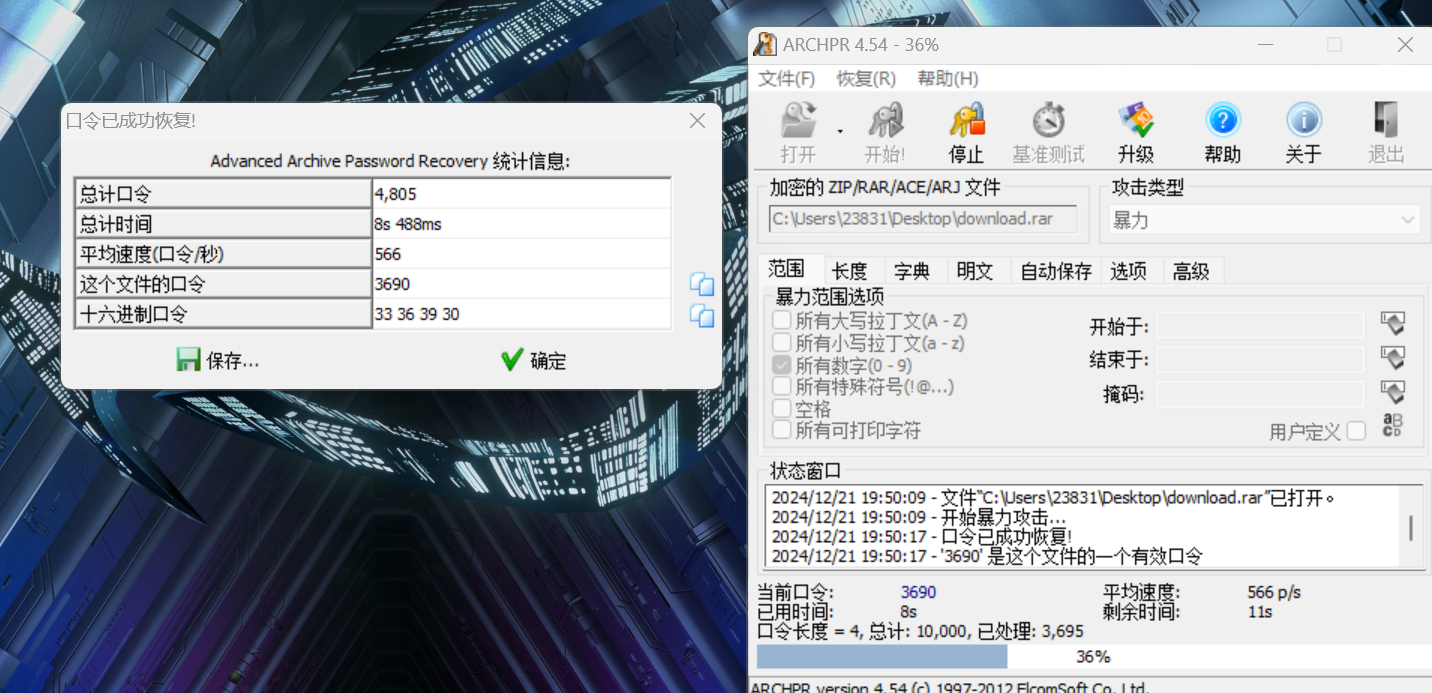
Task: Click the 基准测试 stopwatch icon
Action: (x=1048, y=120)
